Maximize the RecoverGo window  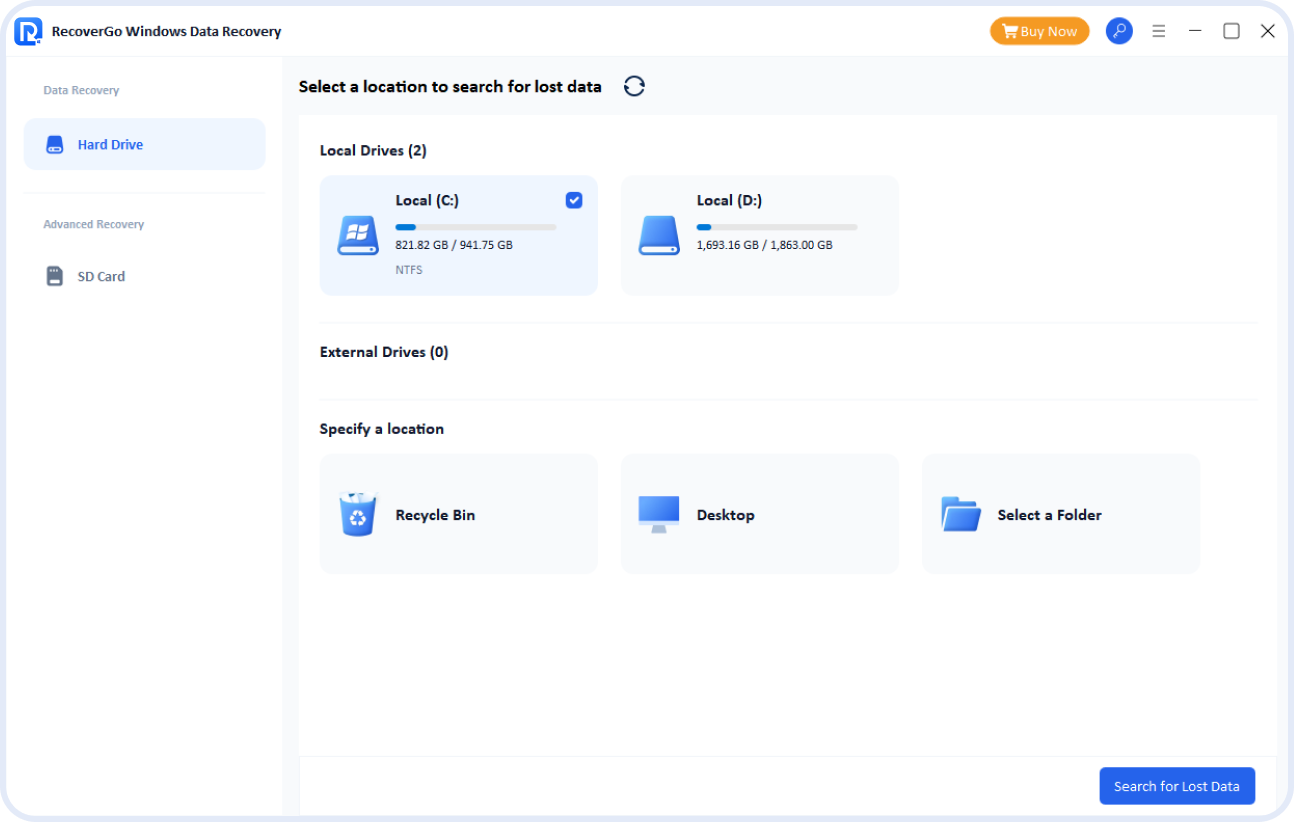(x=1231, y=31)
